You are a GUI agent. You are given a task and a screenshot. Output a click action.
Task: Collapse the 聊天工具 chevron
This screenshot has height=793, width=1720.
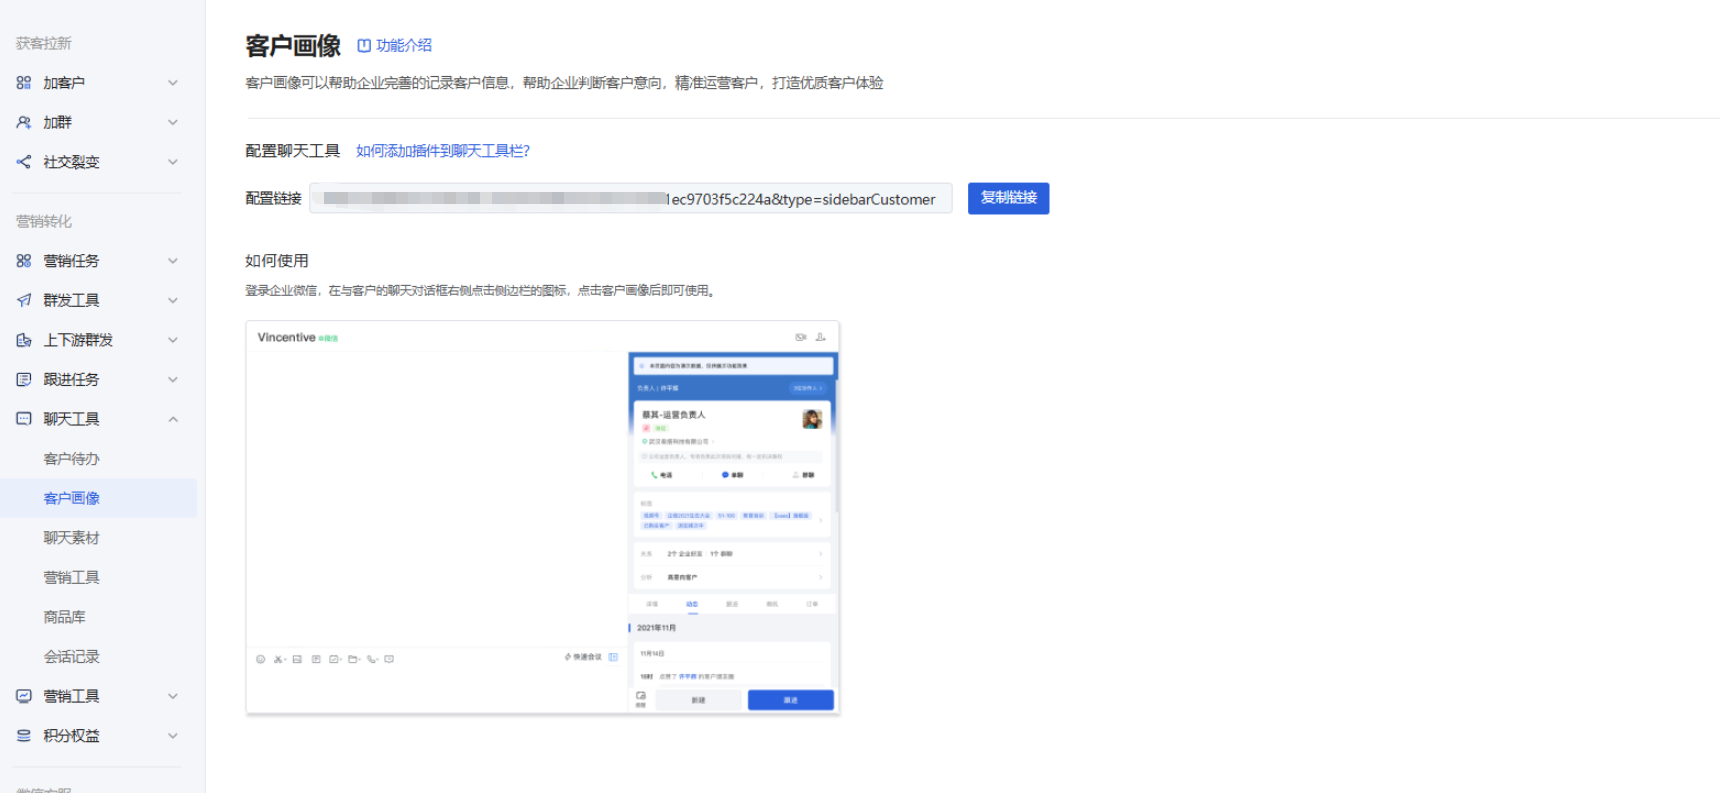(x=173, y=419)
